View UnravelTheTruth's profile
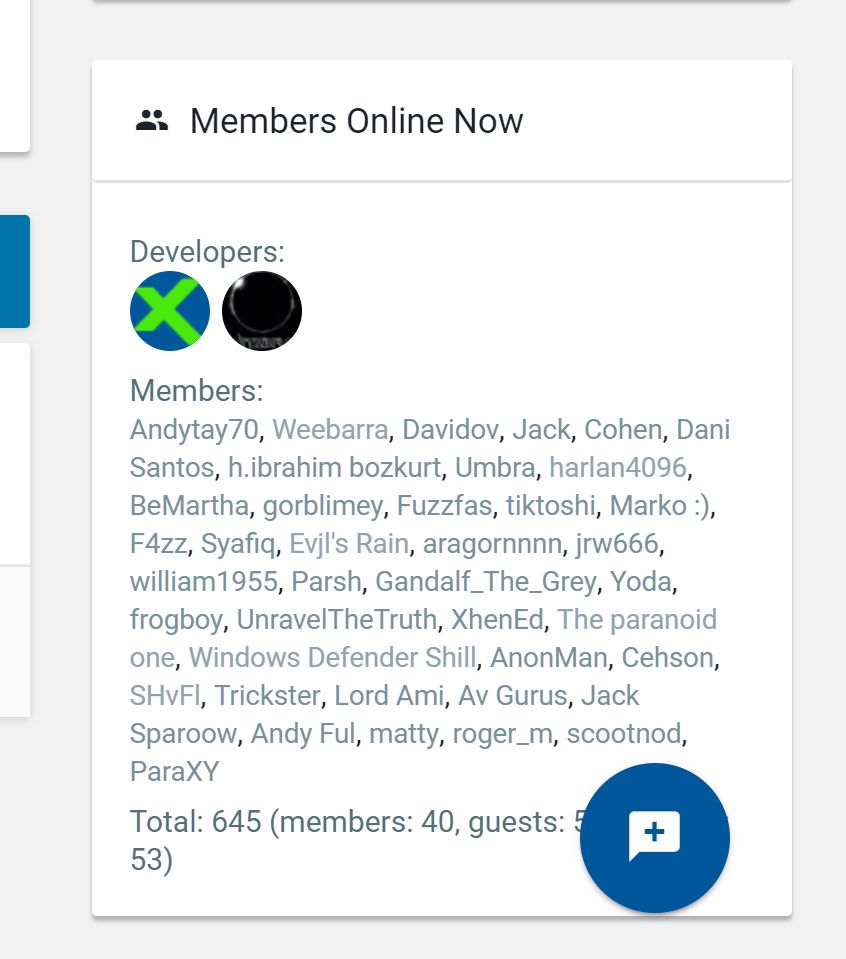846x959 pixels. click(336, 620)
